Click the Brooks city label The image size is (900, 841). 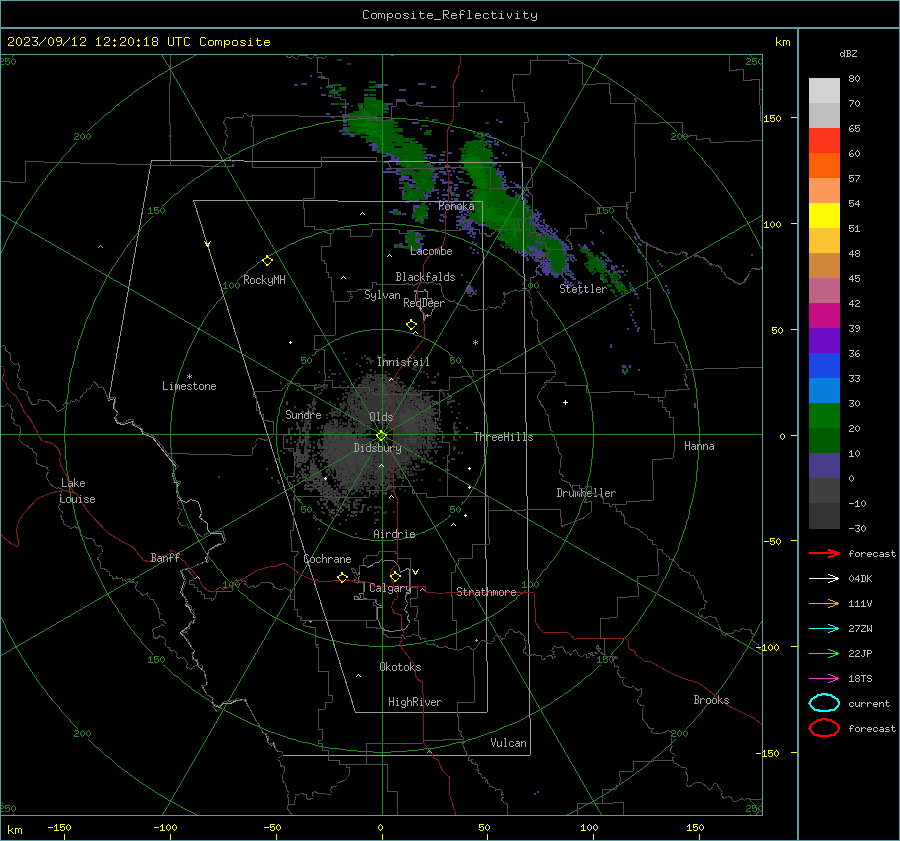tap(711, 700)
